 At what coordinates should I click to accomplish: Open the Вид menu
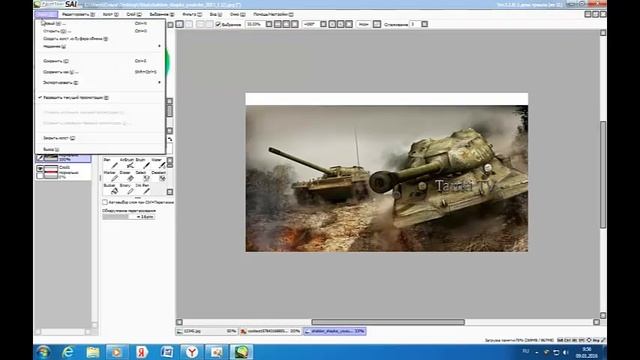[x=215, y=14]
